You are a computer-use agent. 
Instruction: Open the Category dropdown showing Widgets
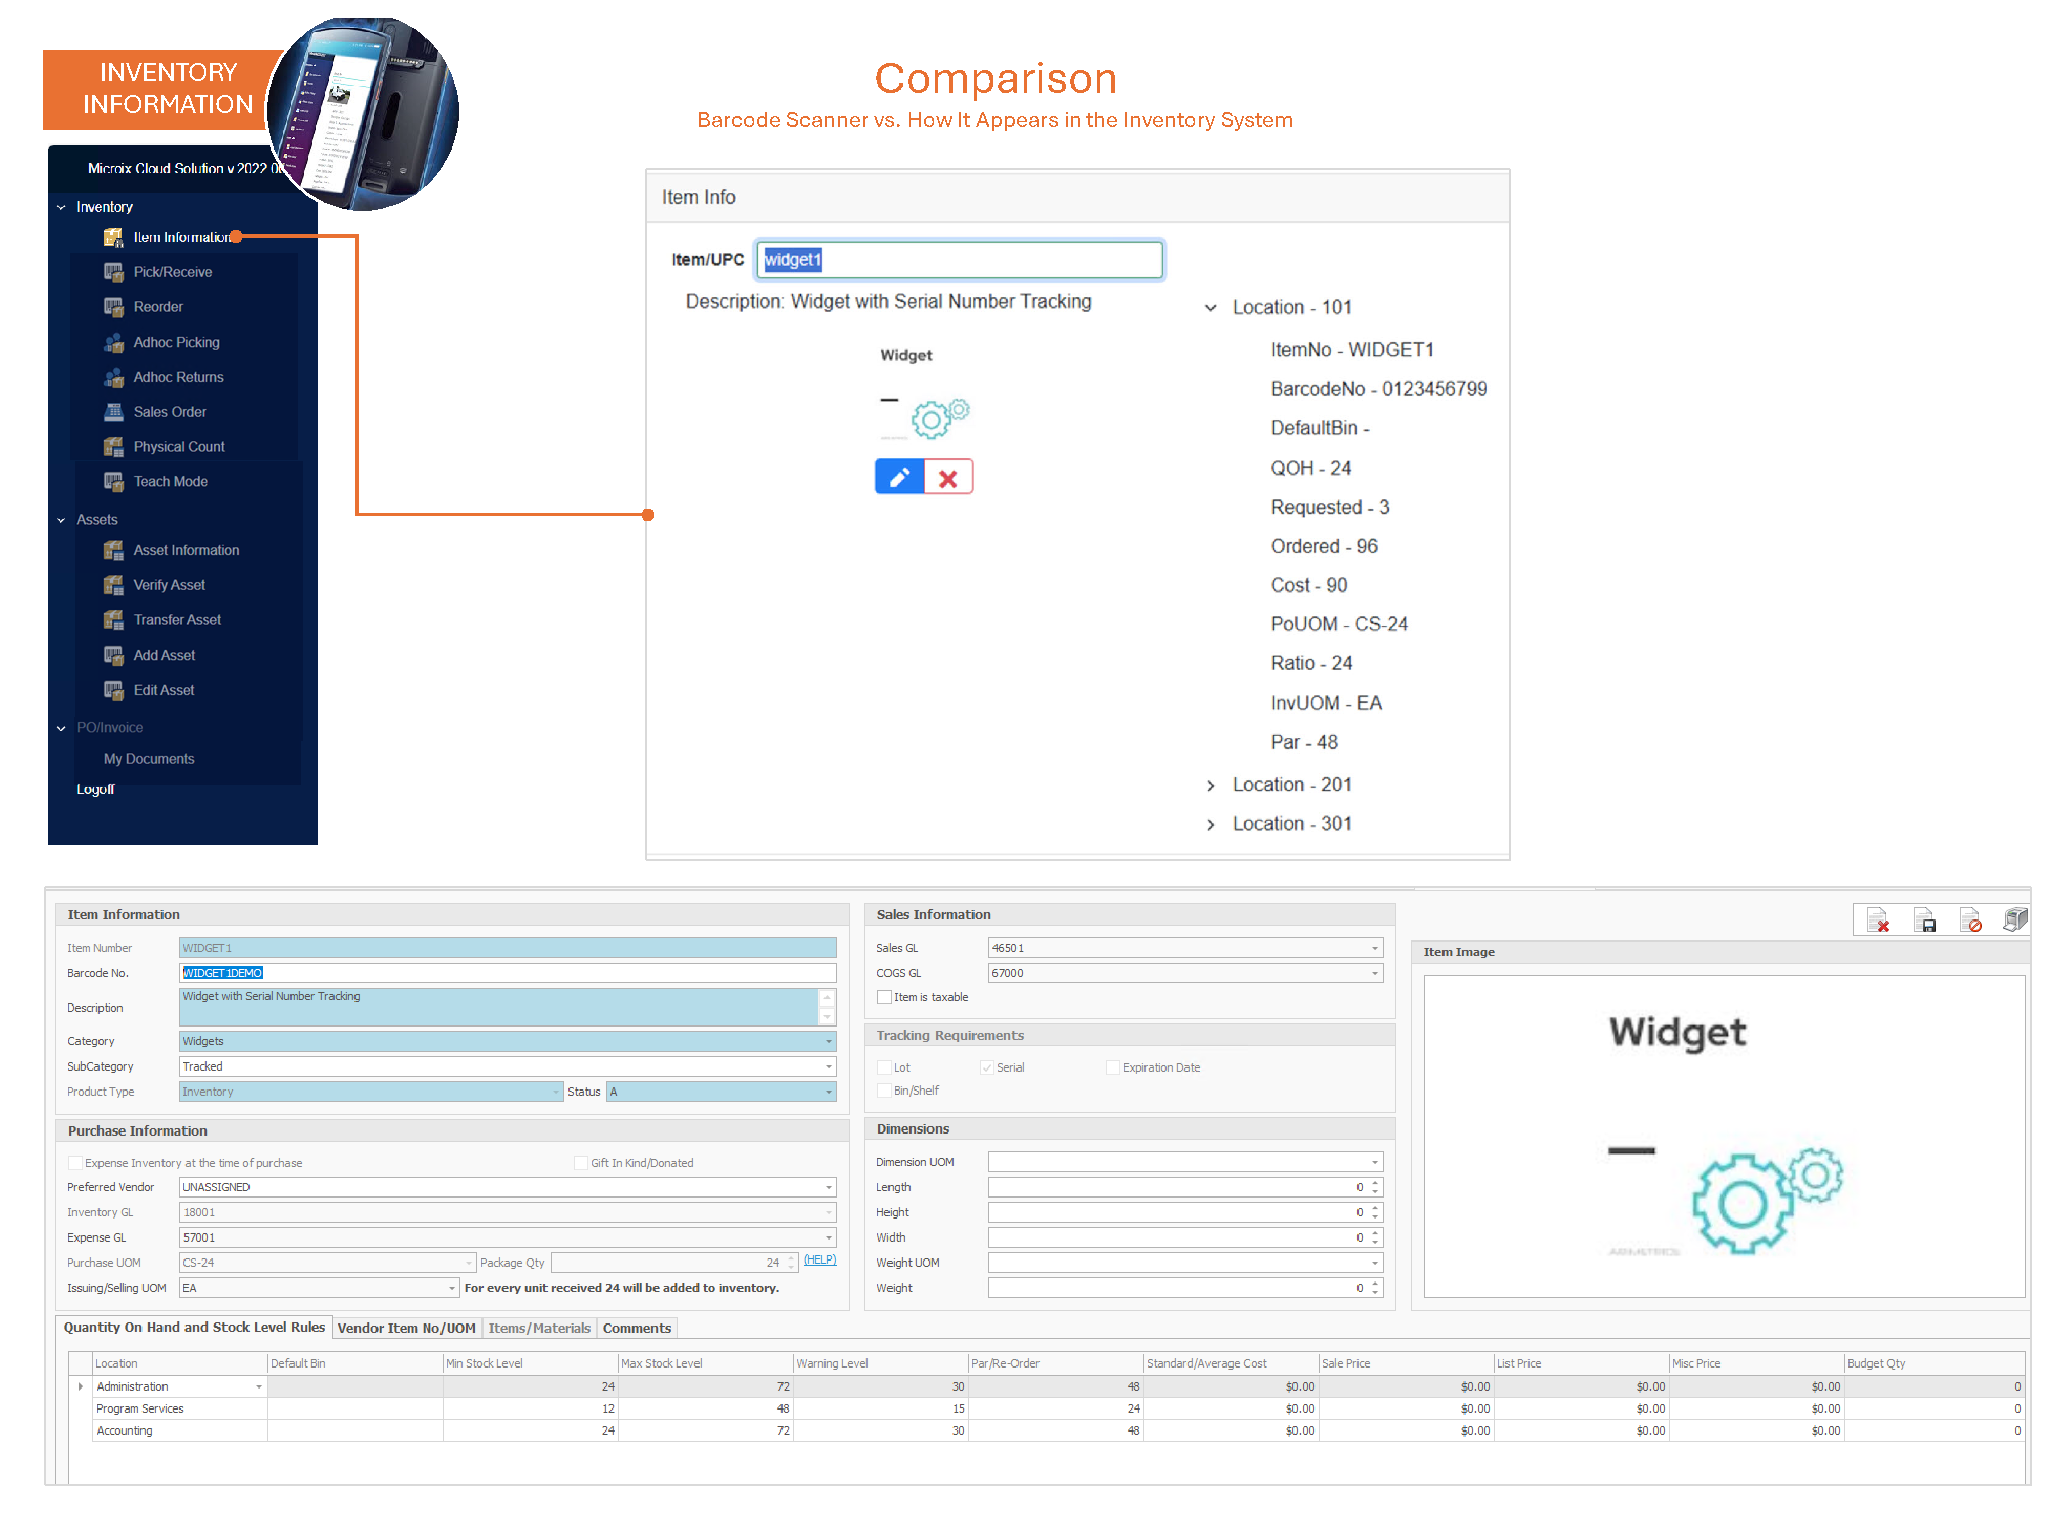coord(828,1042)
